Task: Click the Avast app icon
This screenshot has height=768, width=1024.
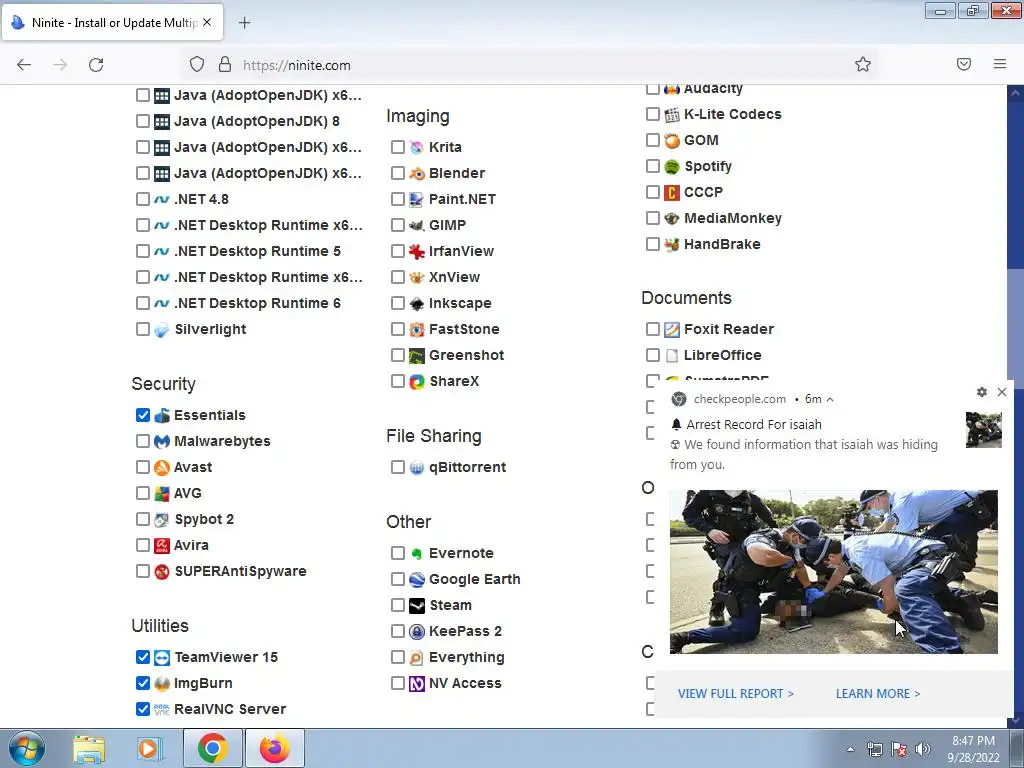Action: click(x=162, y=468)
